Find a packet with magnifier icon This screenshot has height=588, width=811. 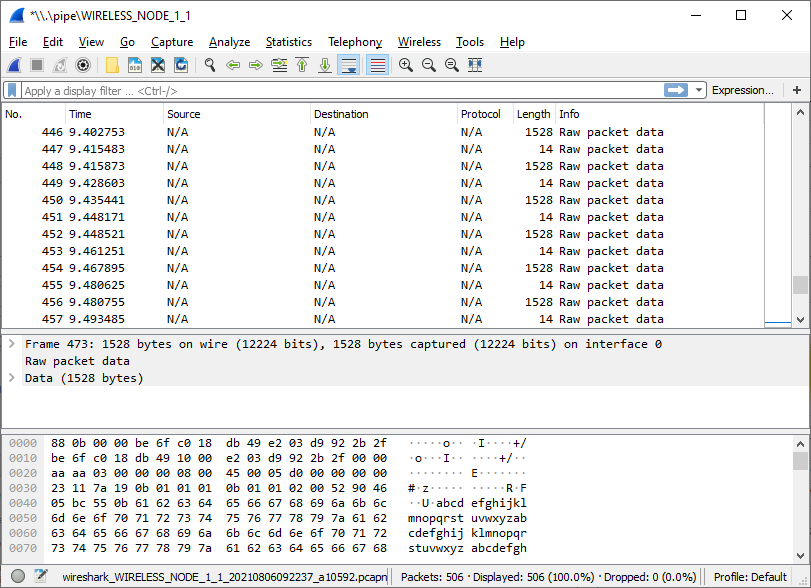coord(210,65)
